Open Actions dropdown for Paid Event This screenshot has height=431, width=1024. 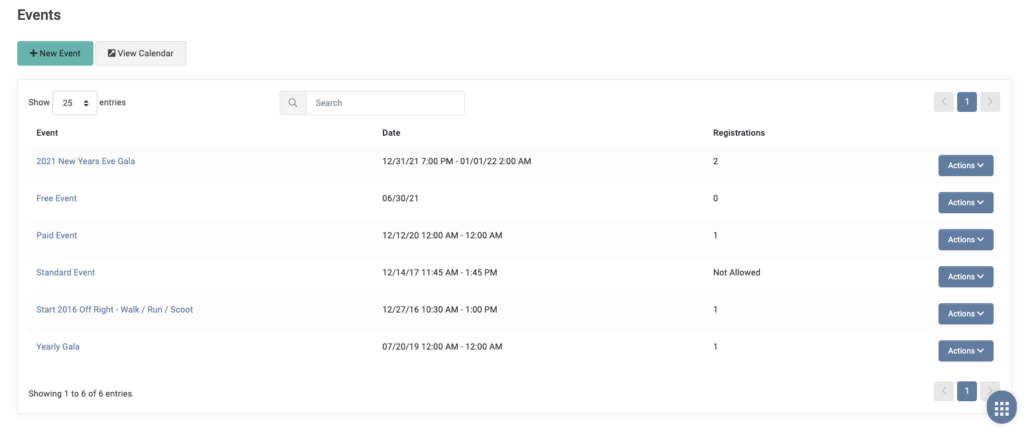965,240
